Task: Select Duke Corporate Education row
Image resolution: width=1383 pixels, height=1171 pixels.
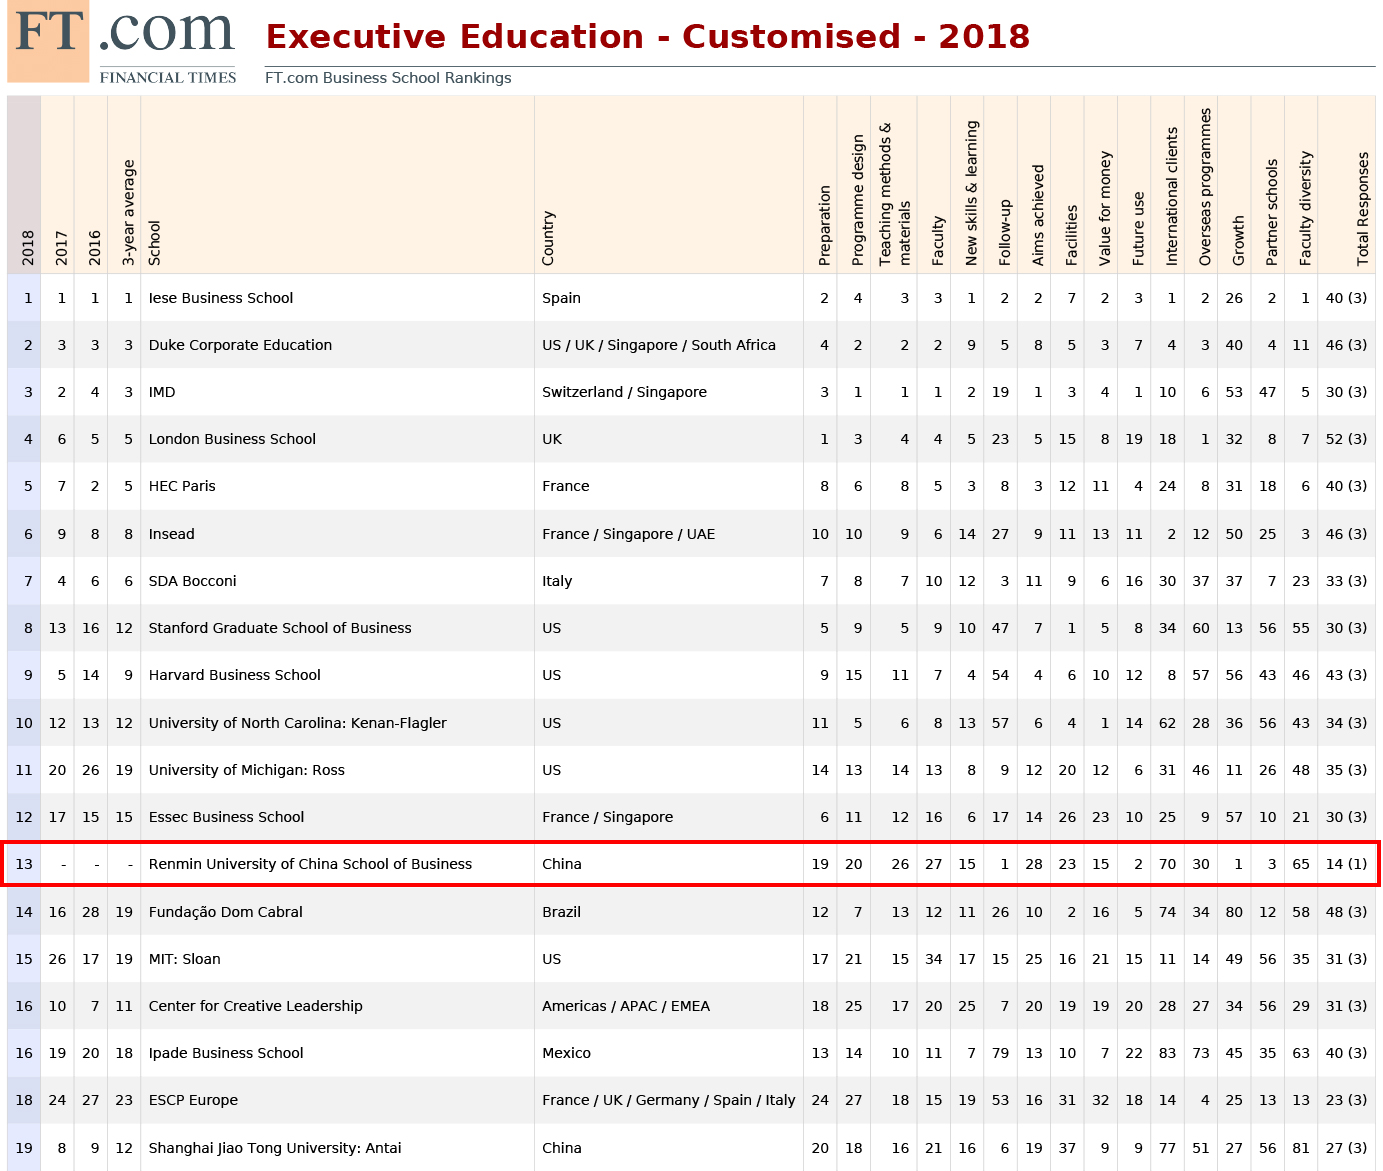Action: (x=240, y=345)
